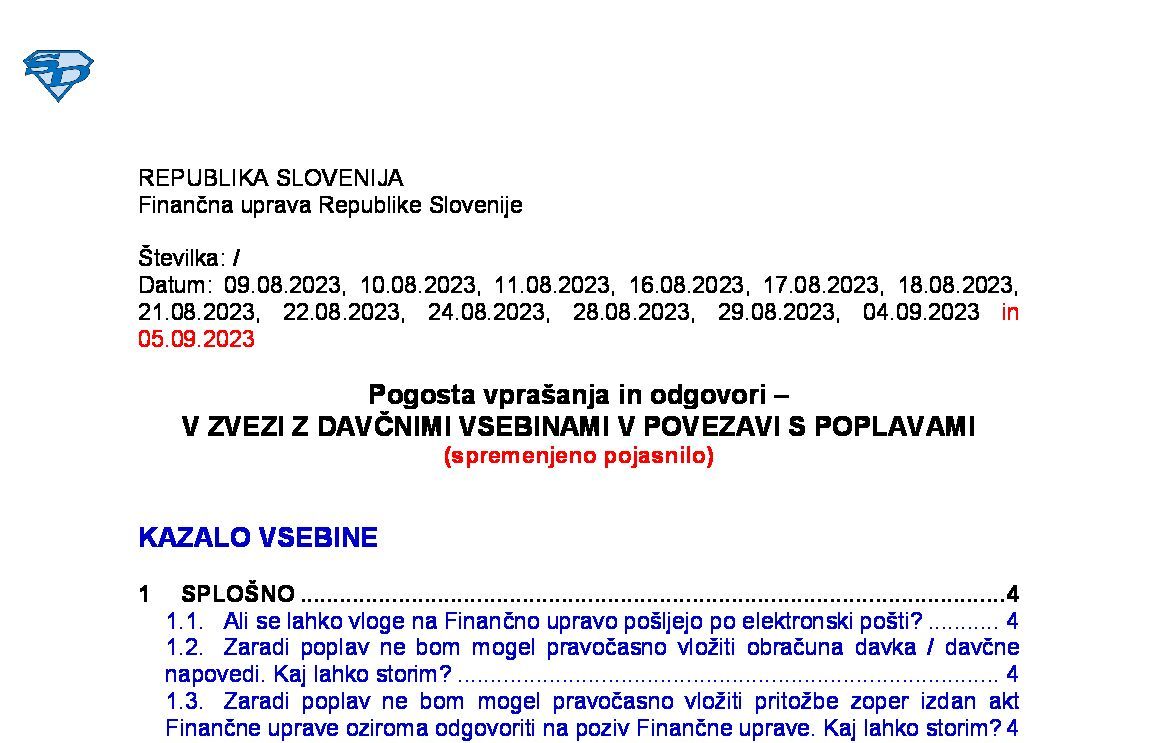Click the REPUBLIKA SLOVENIJA header text
Image resolution: width=1157 pixels, height=743 pixels.
[270, 179]
